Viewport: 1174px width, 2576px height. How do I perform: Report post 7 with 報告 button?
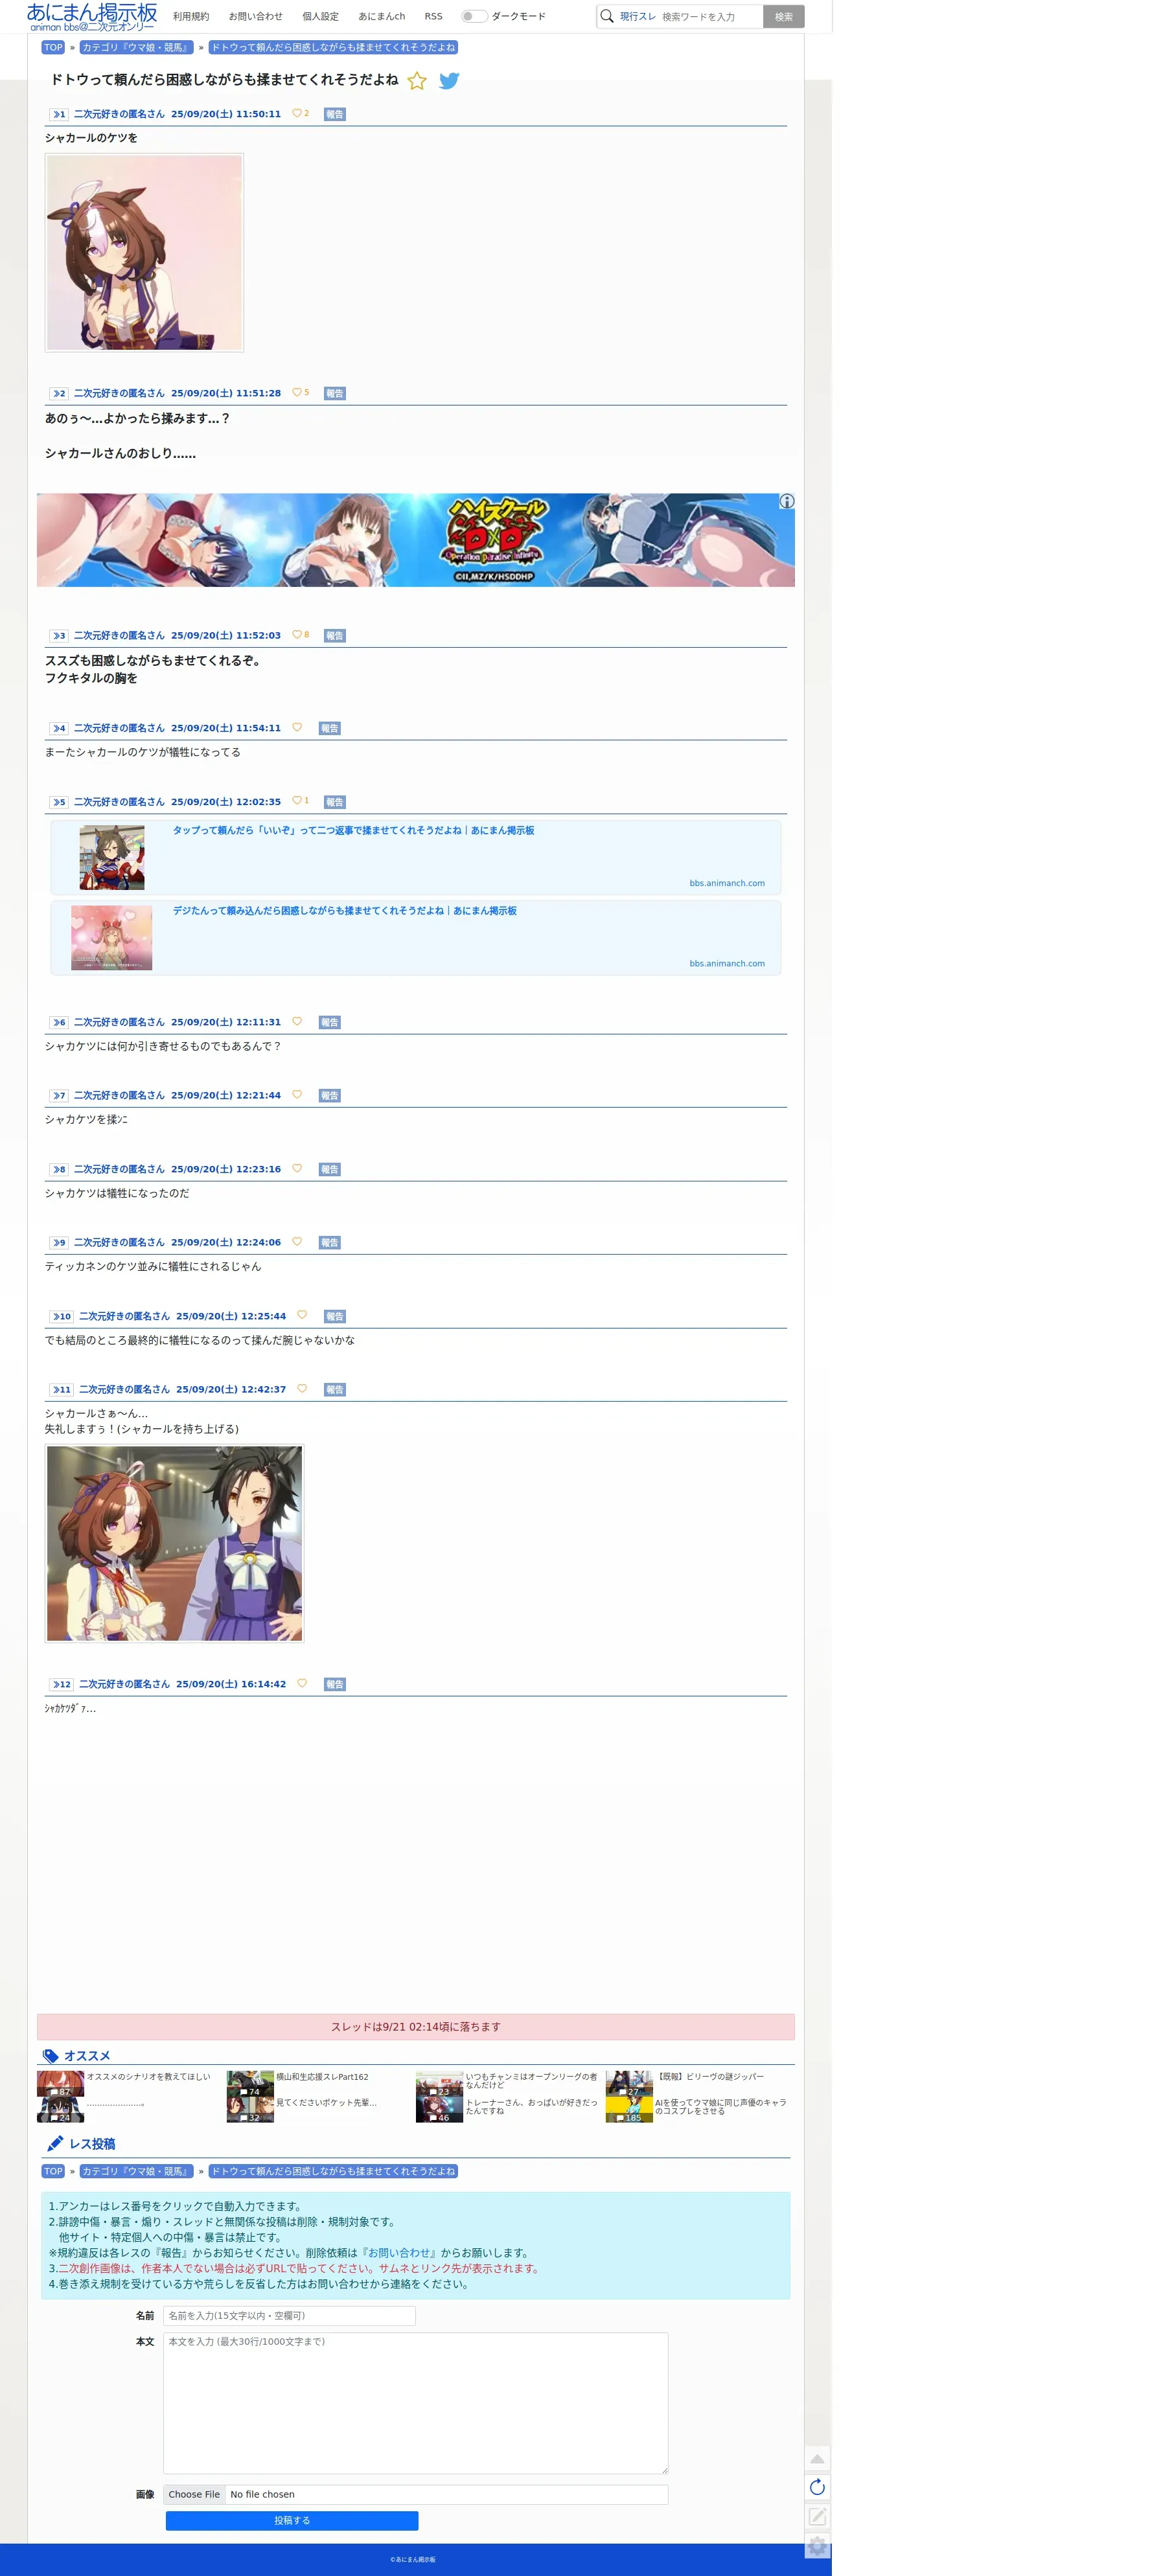pos(330,1096)
